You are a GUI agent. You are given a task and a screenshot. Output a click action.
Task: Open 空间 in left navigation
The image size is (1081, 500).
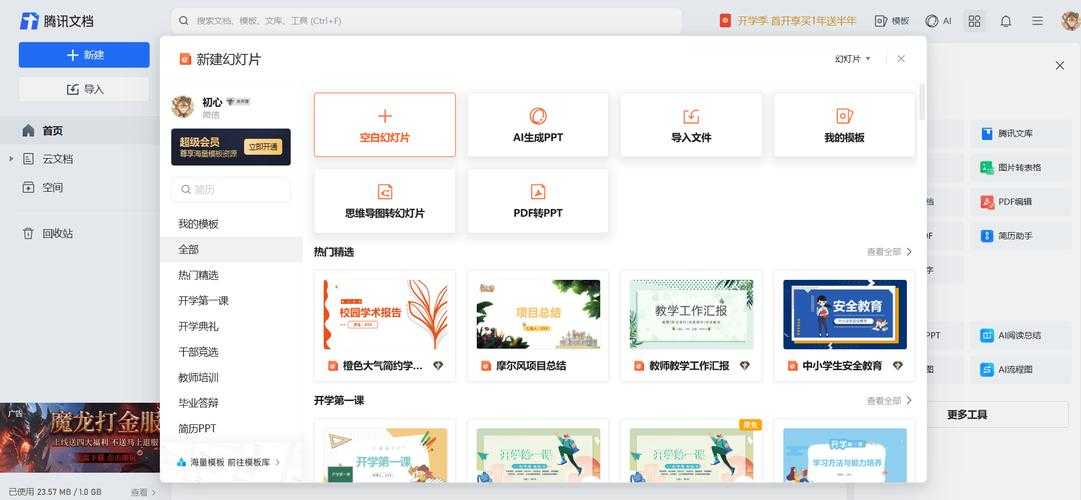tap(52, 188)
